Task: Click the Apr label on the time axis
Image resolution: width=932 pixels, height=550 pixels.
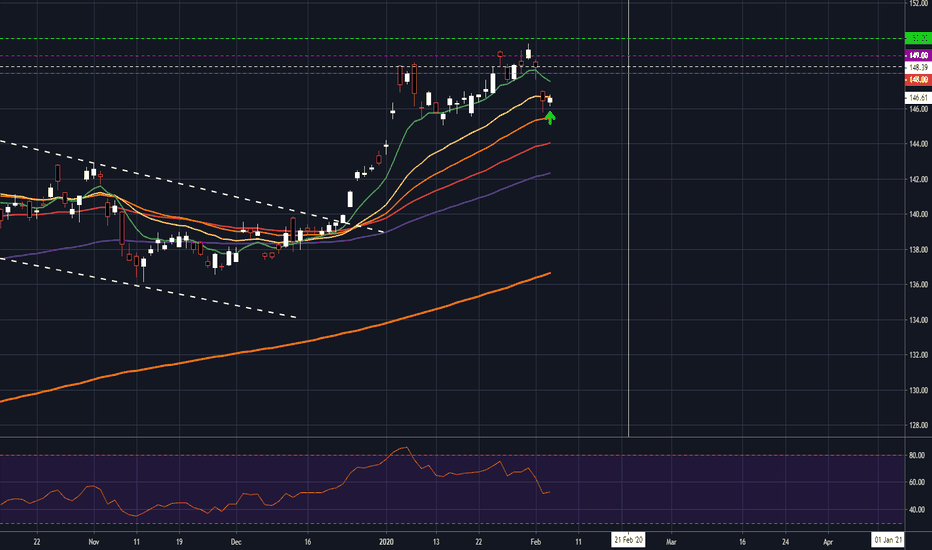Action: click(x=827, y=542)
